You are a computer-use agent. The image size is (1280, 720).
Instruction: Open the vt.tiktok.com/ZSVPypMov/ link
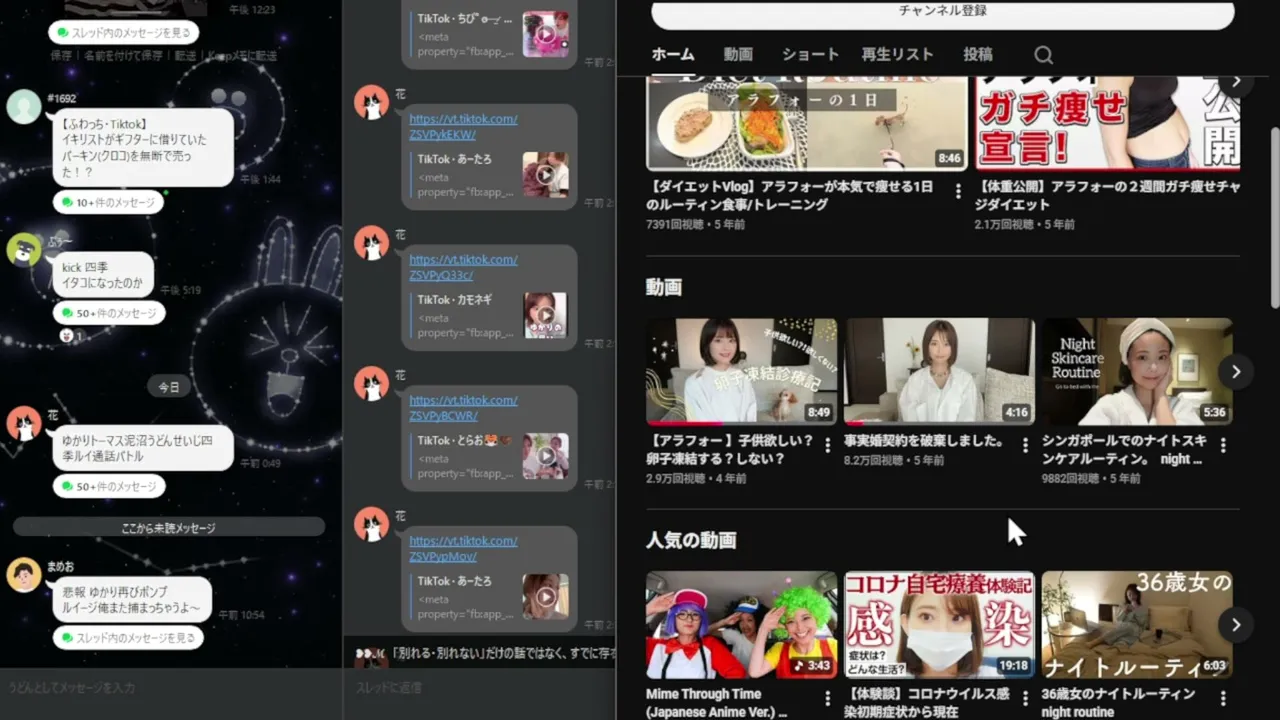[463, 548]
